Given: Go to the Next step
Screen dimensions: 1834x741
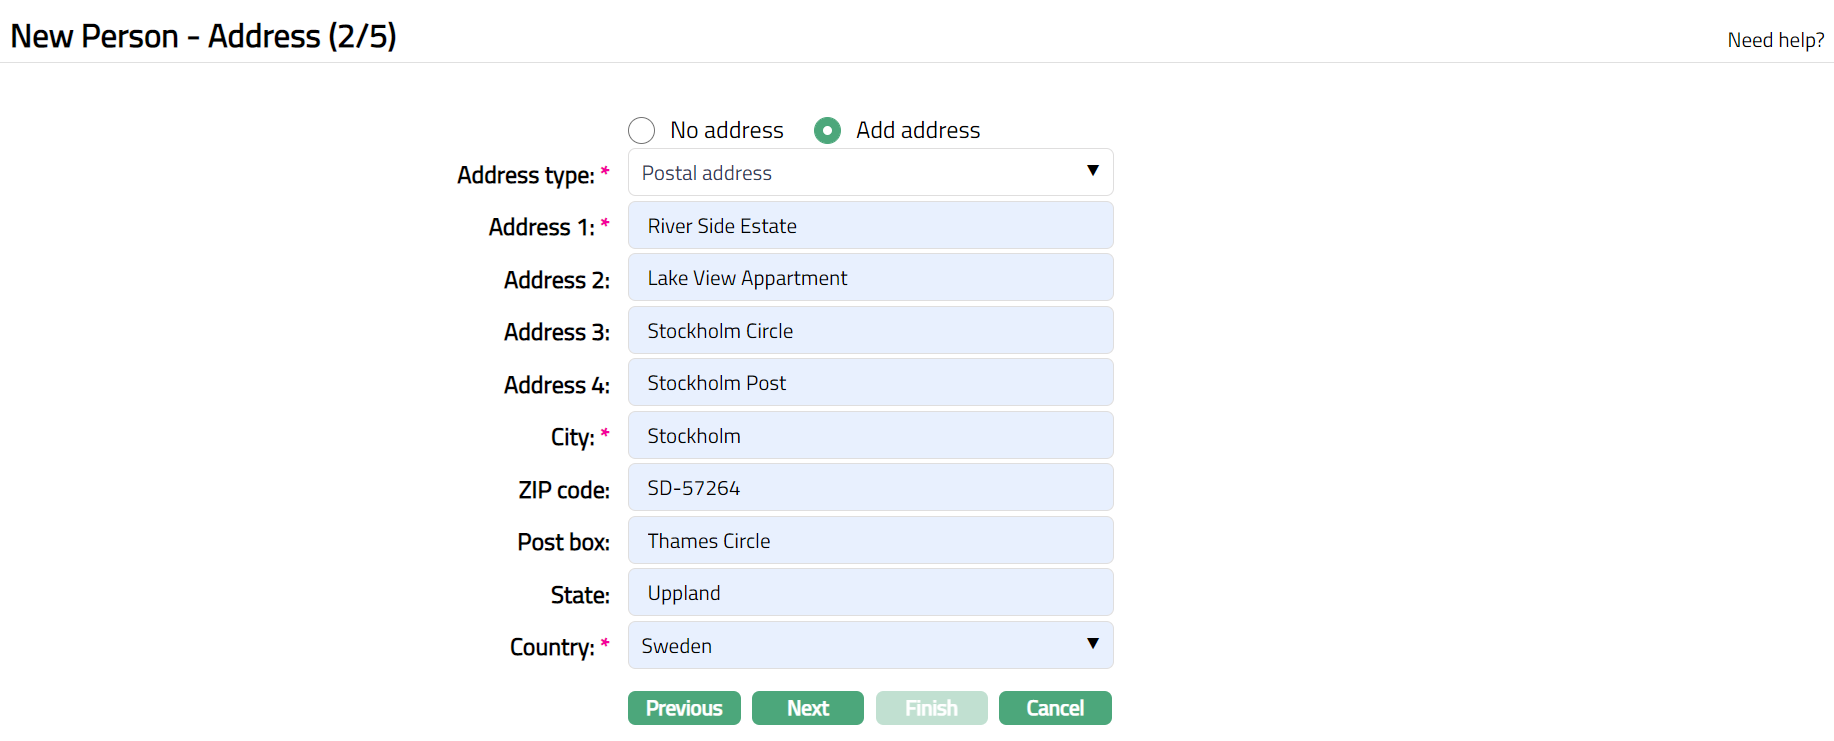Looking at the screenshot, I should [x=807, y=708].
